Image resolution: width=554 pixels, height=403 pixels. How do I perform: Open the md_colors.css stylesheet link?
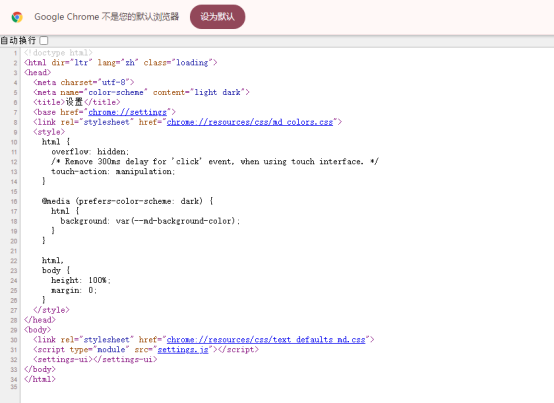point(250,122)
